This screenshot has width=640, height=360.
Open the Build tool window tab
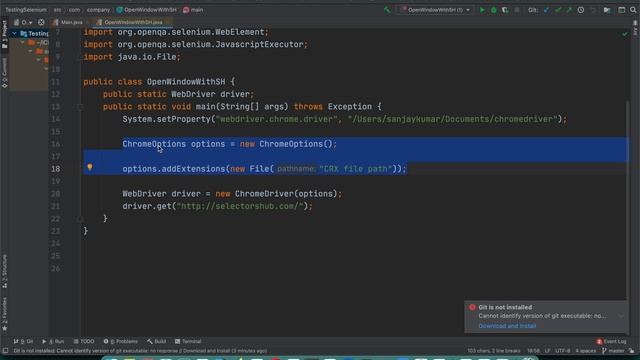[x=156, y=341]
